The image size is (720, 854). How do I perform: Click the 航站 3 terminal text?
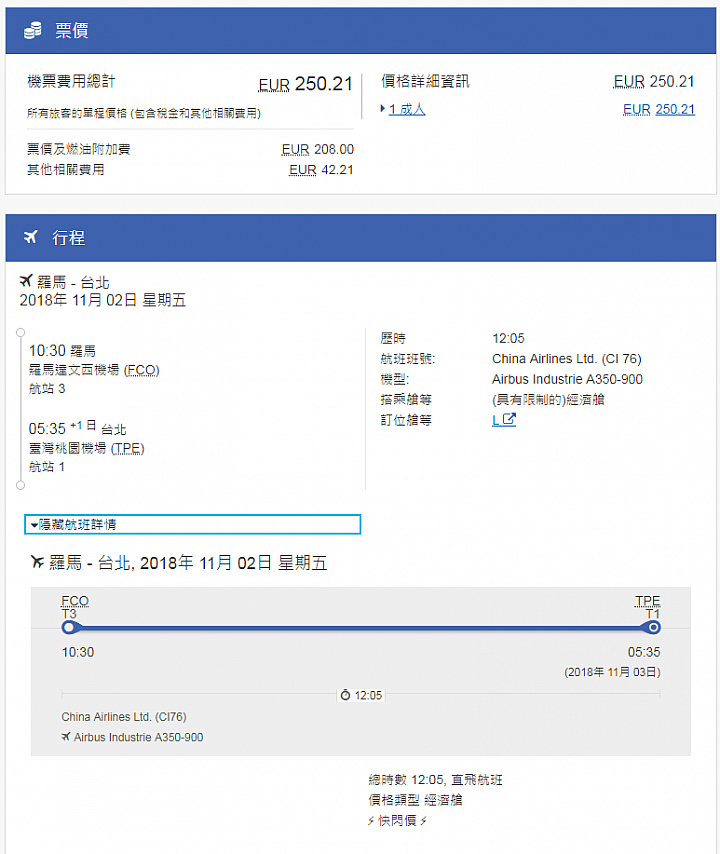point(47,389)
